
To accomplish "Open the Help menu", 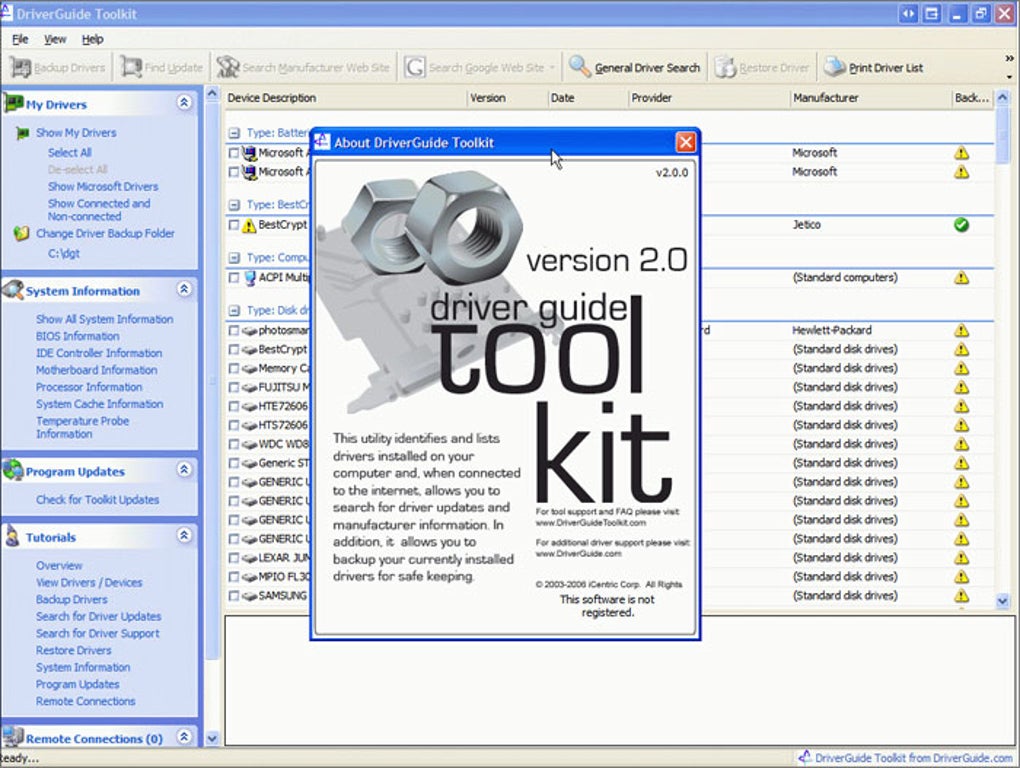I will coord(92,39).
